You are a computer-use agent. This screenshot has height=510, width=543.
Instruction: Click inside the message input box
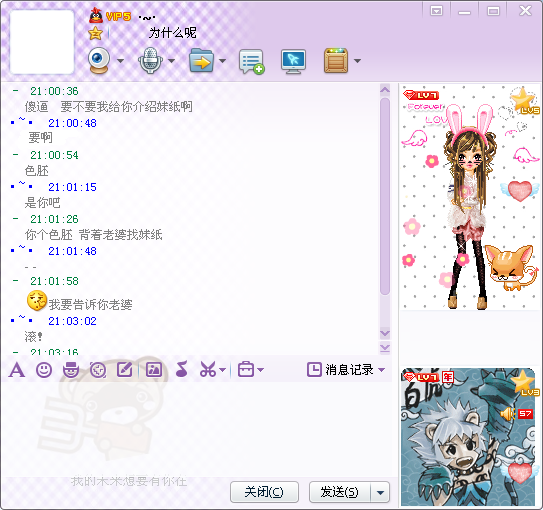(x=197, y=429)
